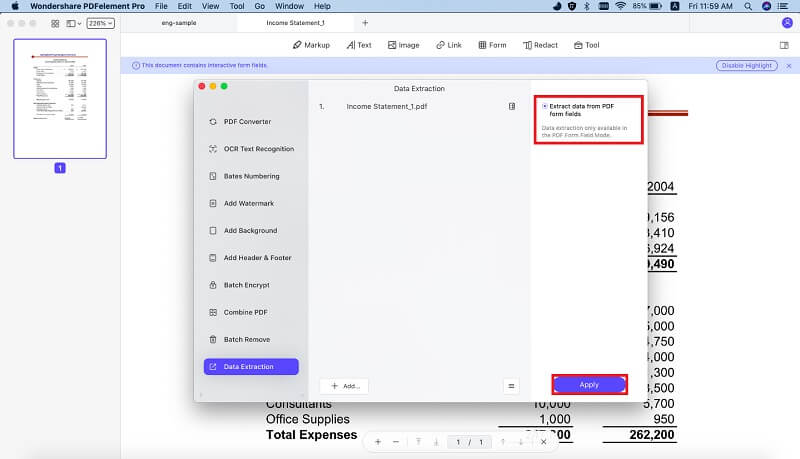Select page 1 thumbnail
Screen dimensions: 800x459
point(60,98)
